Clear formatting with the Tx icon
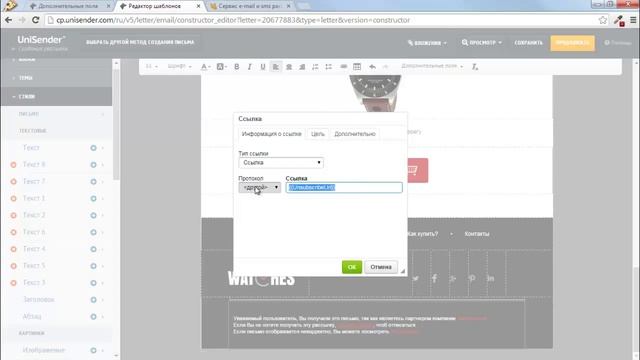The image size is (640, 360). 475,67
